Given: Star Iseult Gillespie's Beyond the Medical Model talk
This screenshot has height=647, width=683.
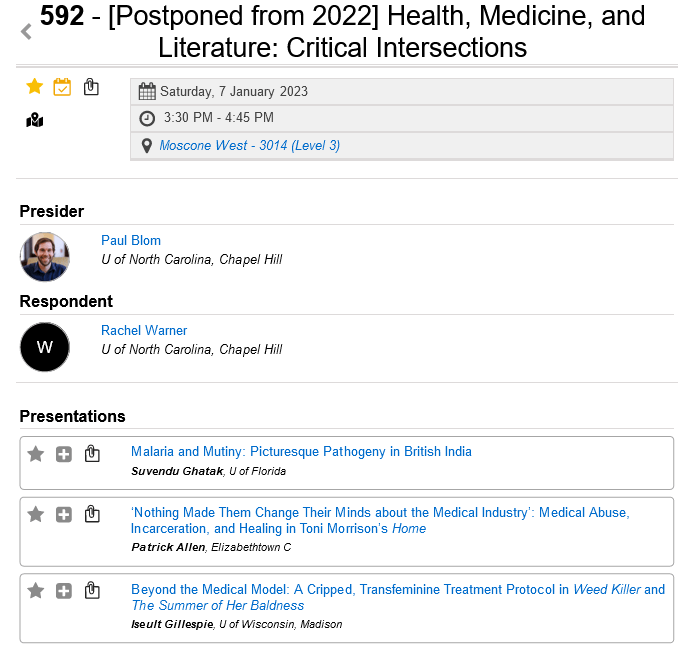Looking at the screenshot, I should point(36,590).
